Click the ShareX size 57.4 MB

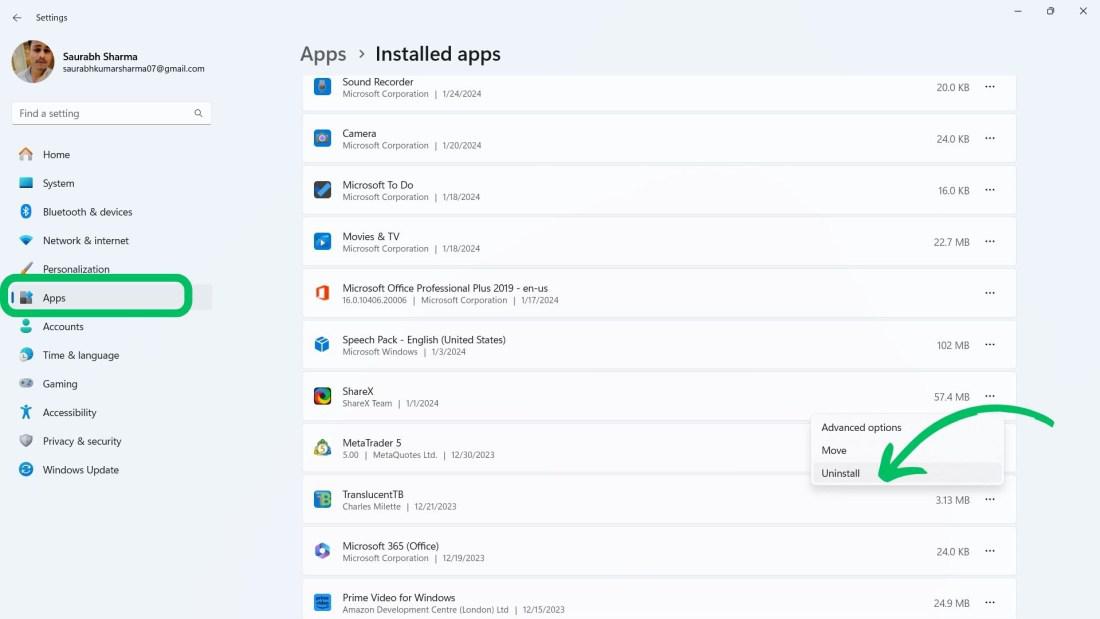click(x=951, y=397)
